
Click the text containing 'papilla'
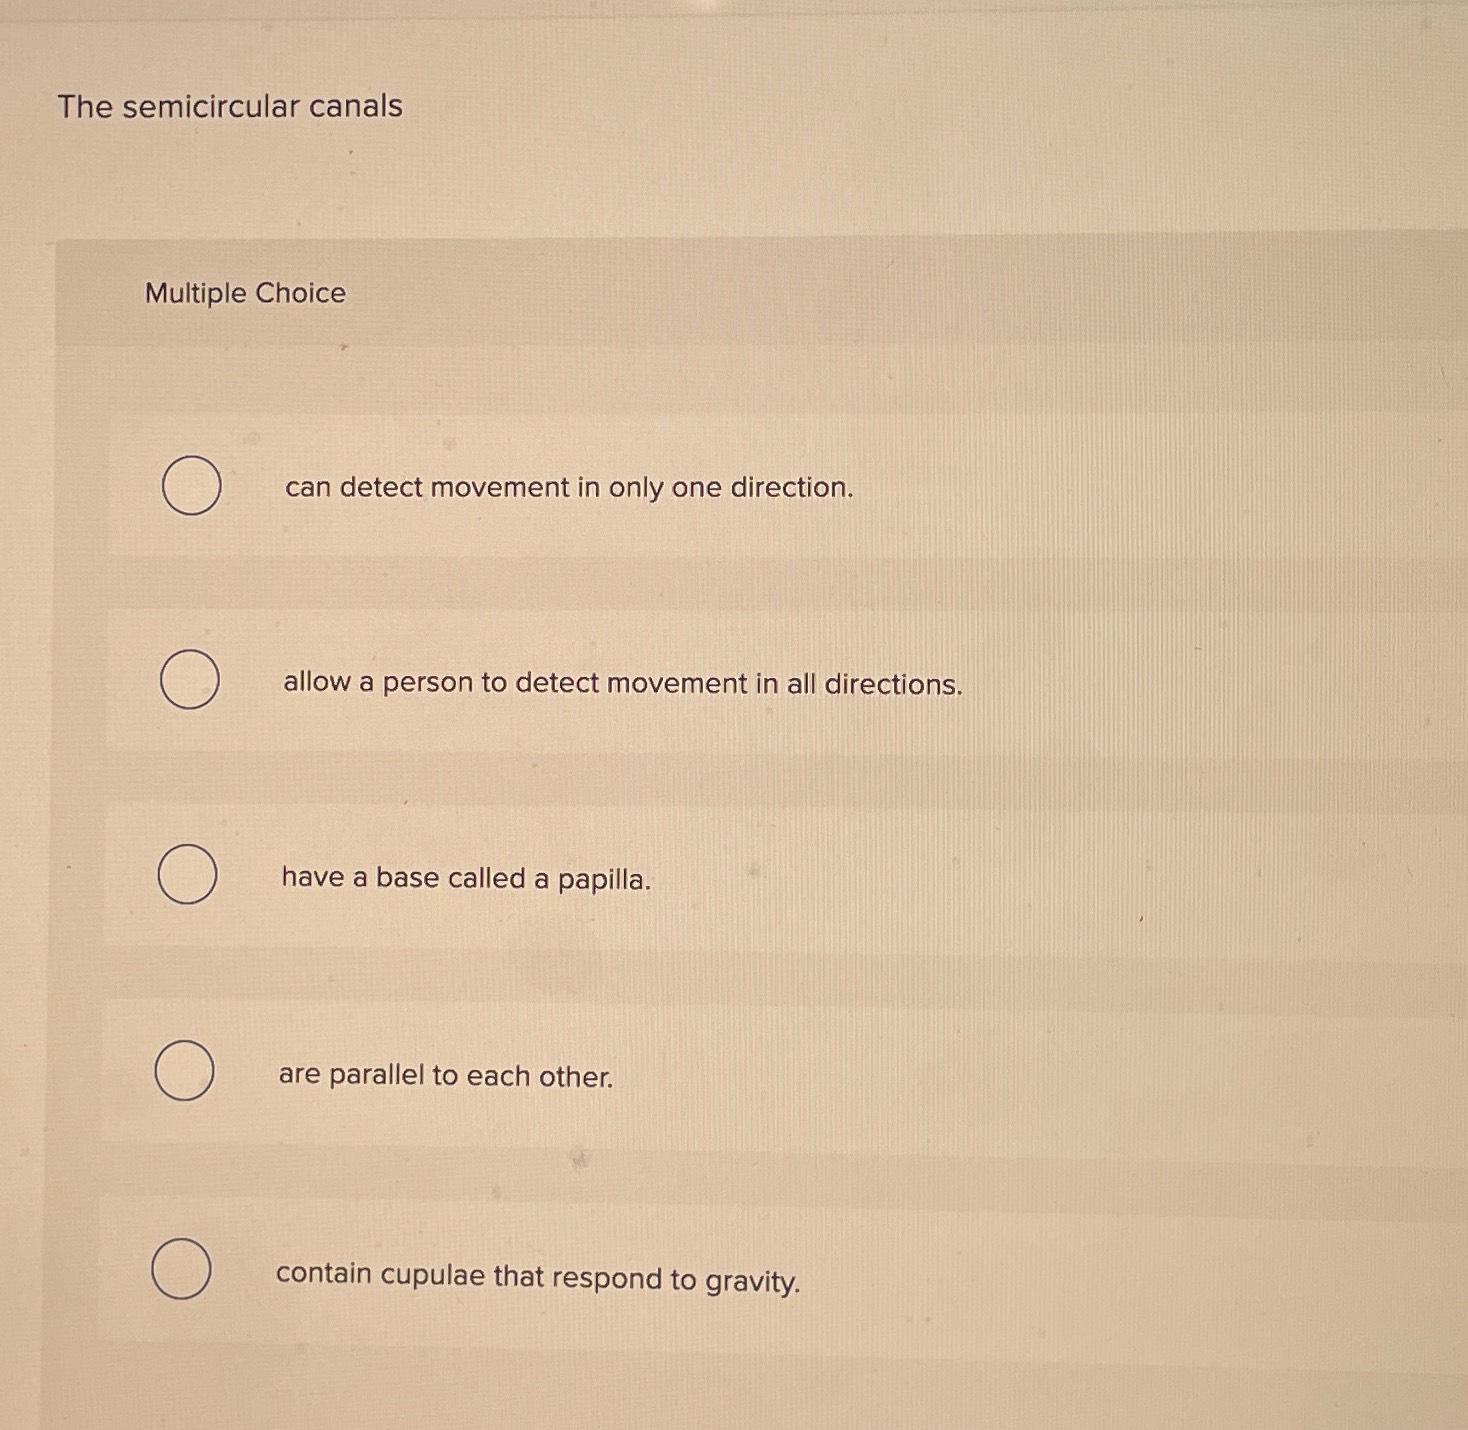tap(466, 877)
